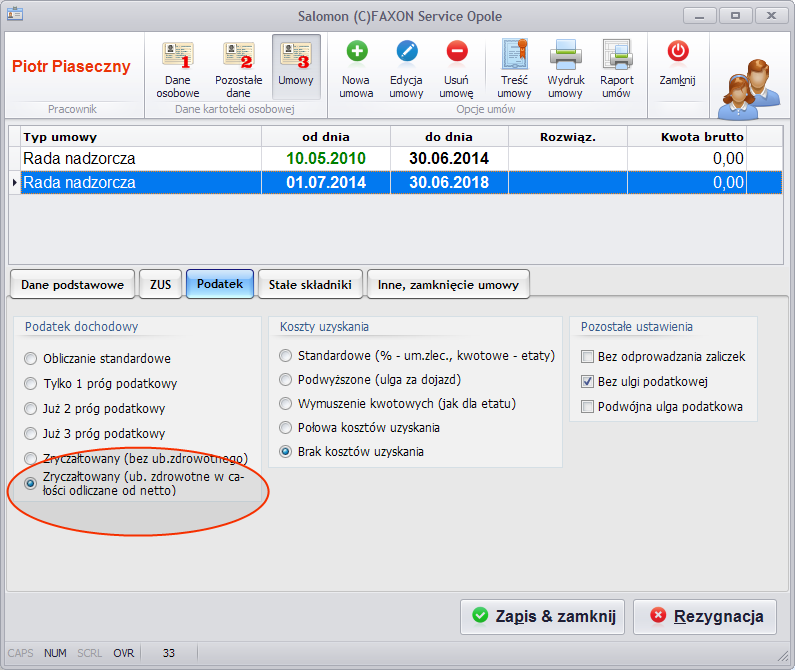Image resolution: width=795 pixels, height=670 pixels.
Task: Open Treść umowy certificate icon
Action: click(x=515, y=54)
